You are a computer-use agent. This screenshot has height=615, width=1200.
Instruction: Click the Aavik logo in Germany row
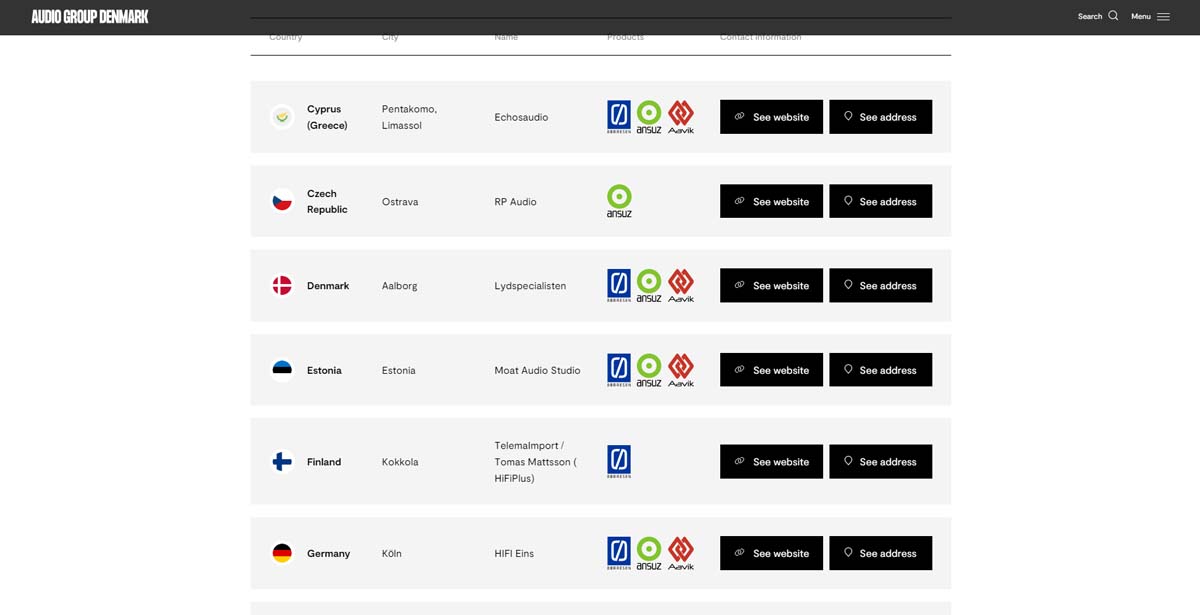[681, 553]
